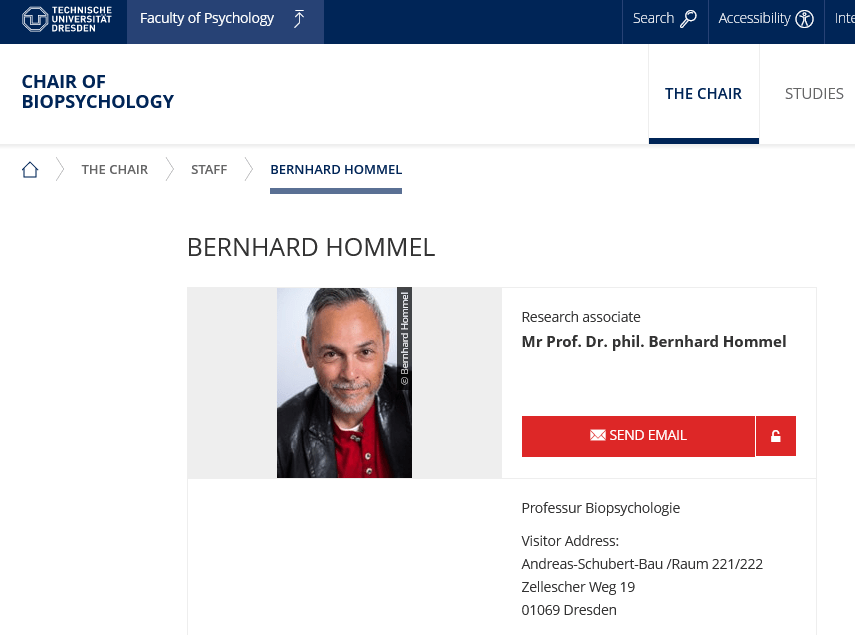This screenshot has height=635, width=855.
Task: Click the Accessibility person icon
Action: tap(805, 19)
